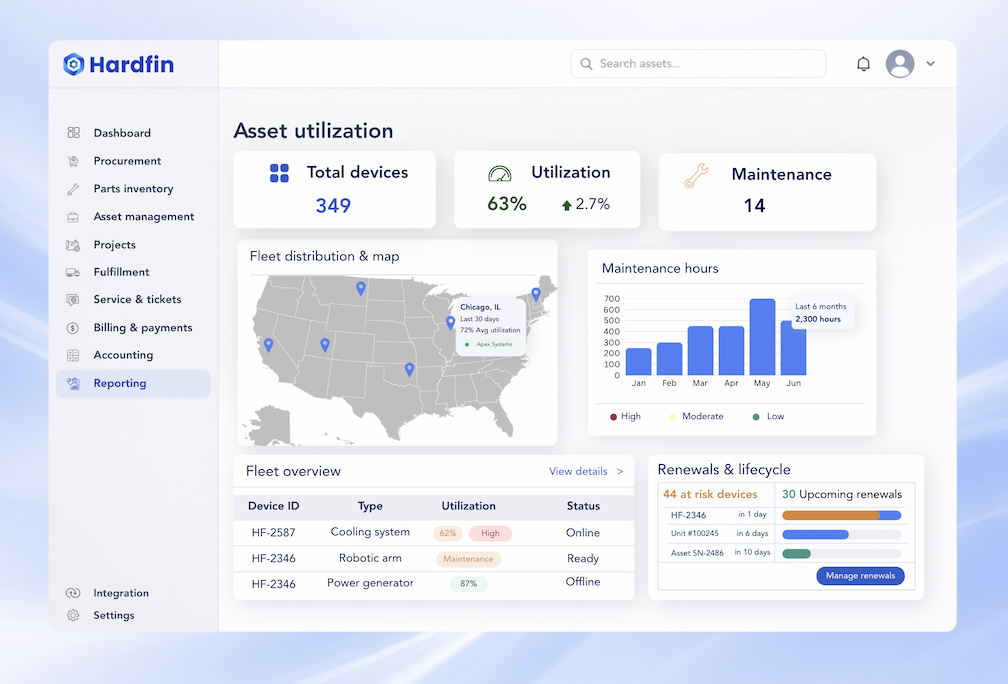
Task: Click the Settings gear icon
Action: click(73, 616)
